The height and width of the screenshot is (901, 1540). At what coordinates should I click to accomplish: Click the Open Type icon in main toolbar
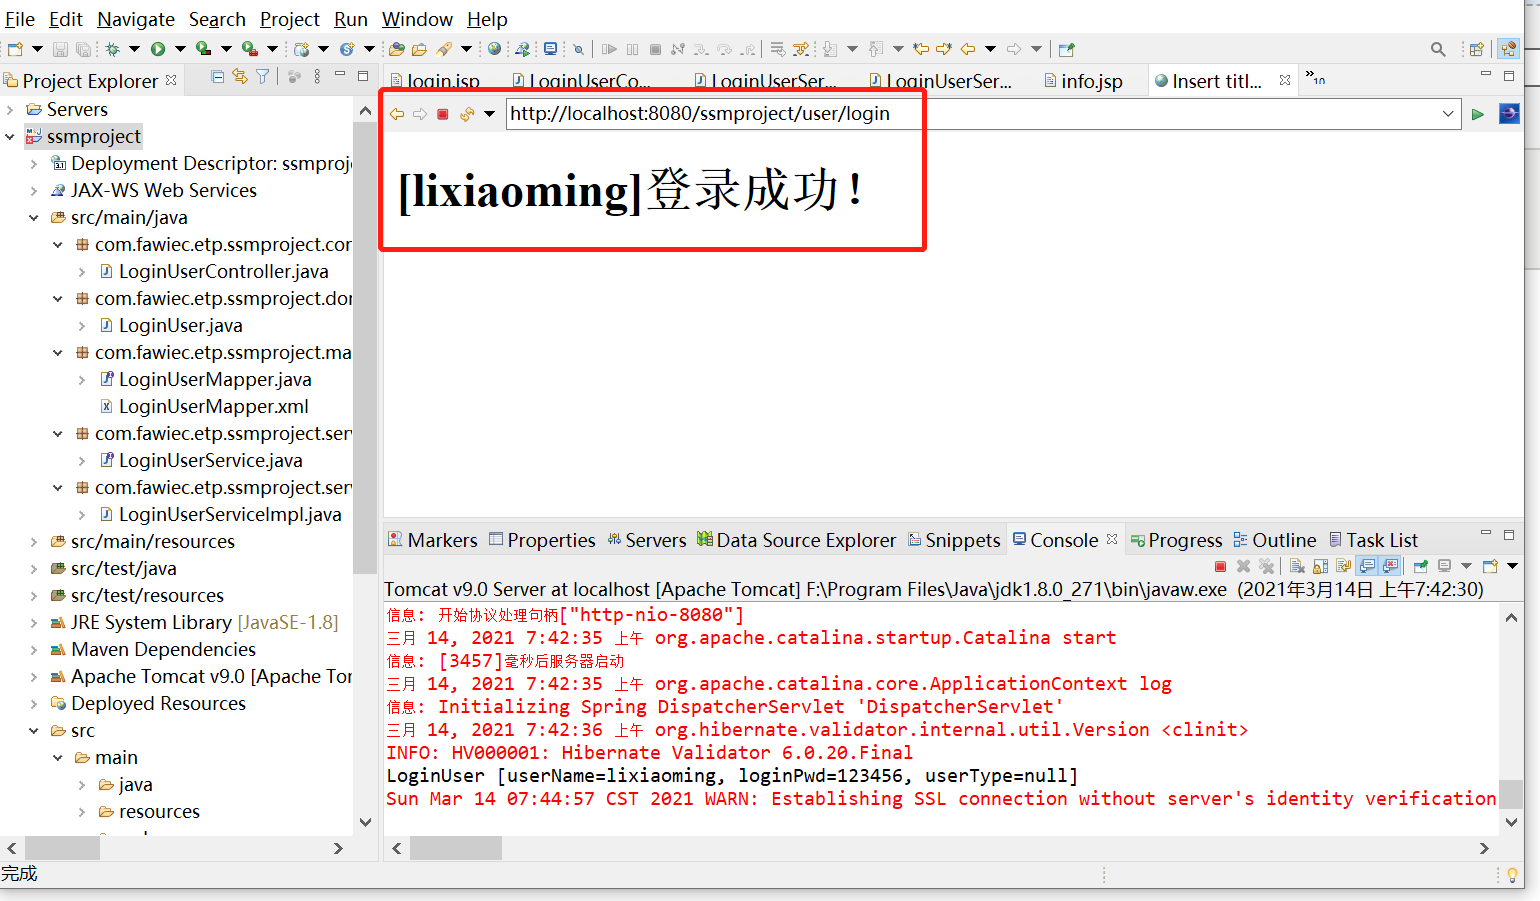click(397, 49)
